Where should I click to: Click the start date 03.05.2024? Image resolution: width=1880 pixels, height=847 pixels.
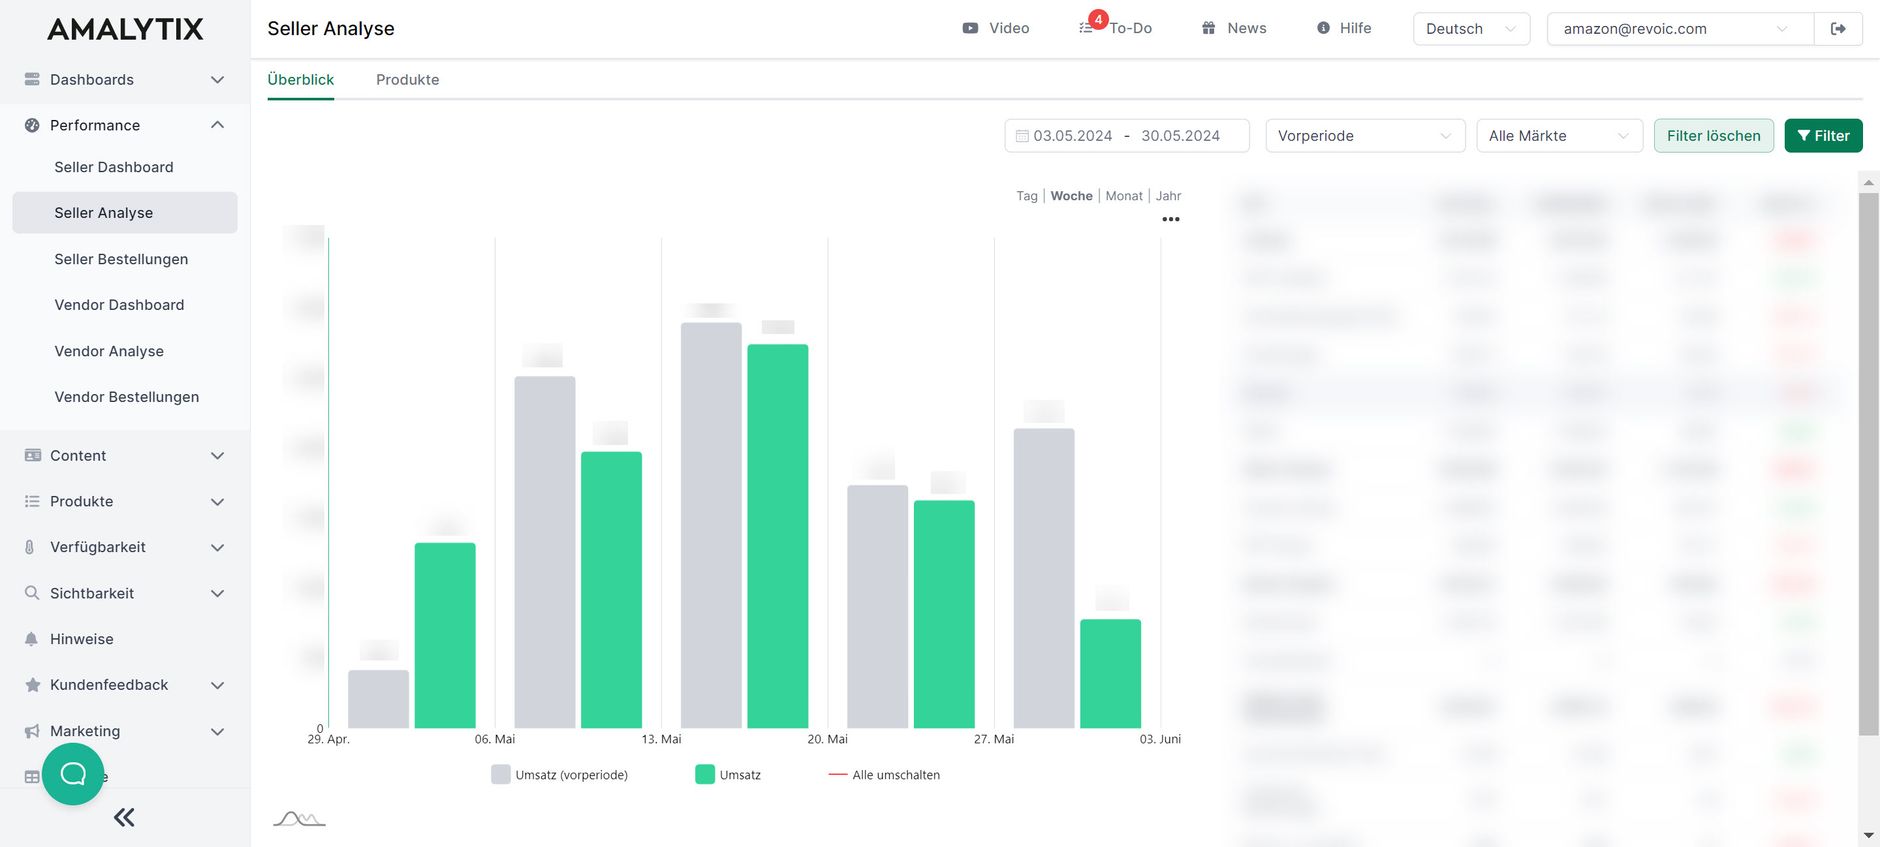click(1073, 136)
